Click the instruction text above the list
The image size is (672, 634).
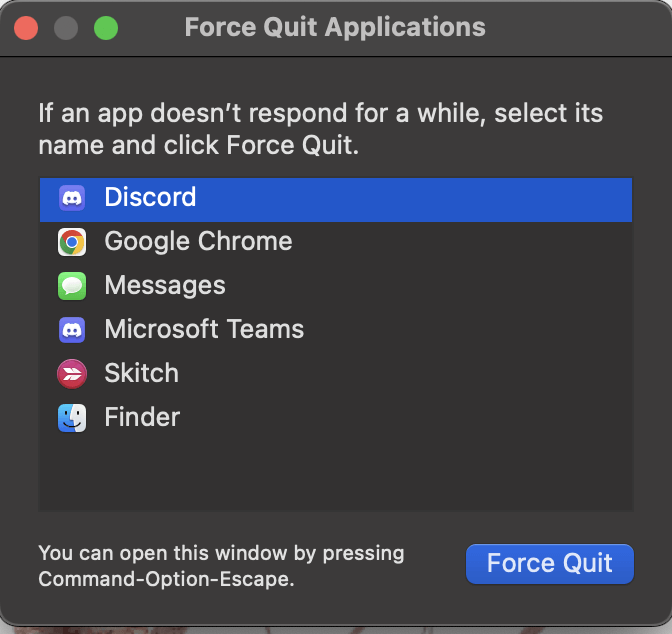tap(320, 128)
